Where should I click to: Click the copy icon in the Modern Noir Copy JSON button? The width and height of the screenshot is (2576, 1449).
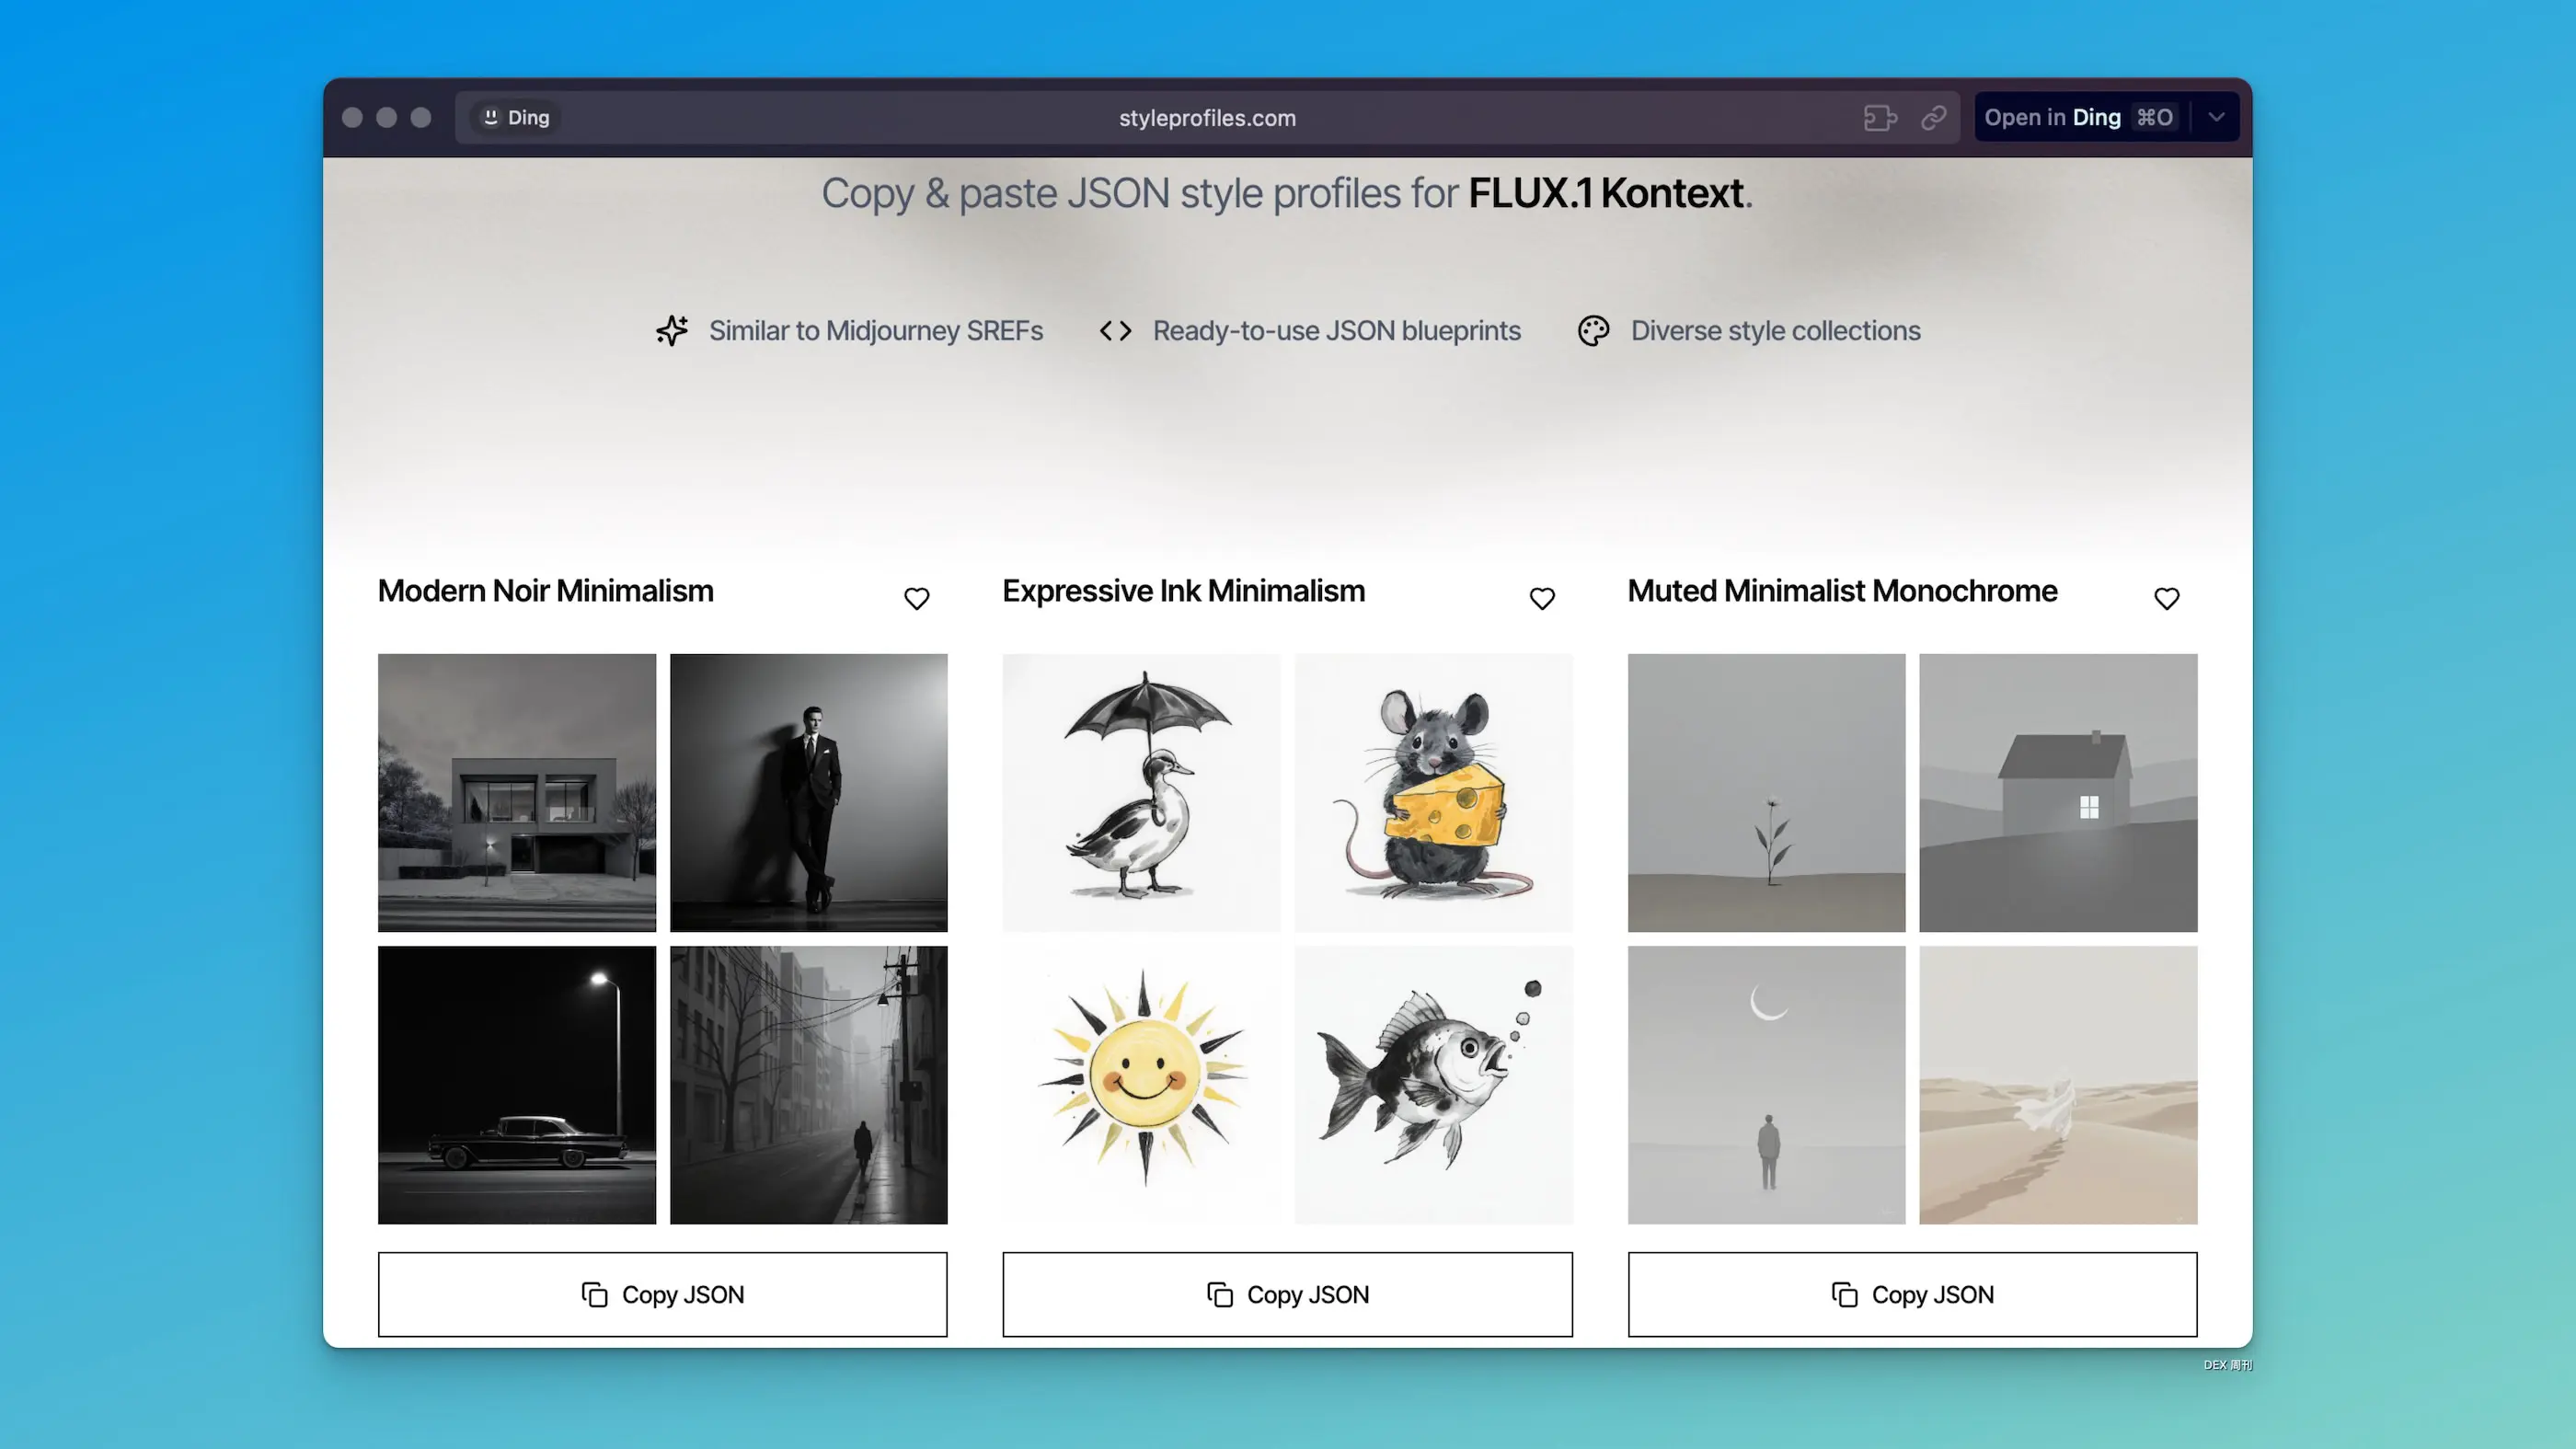point(594,1294)
